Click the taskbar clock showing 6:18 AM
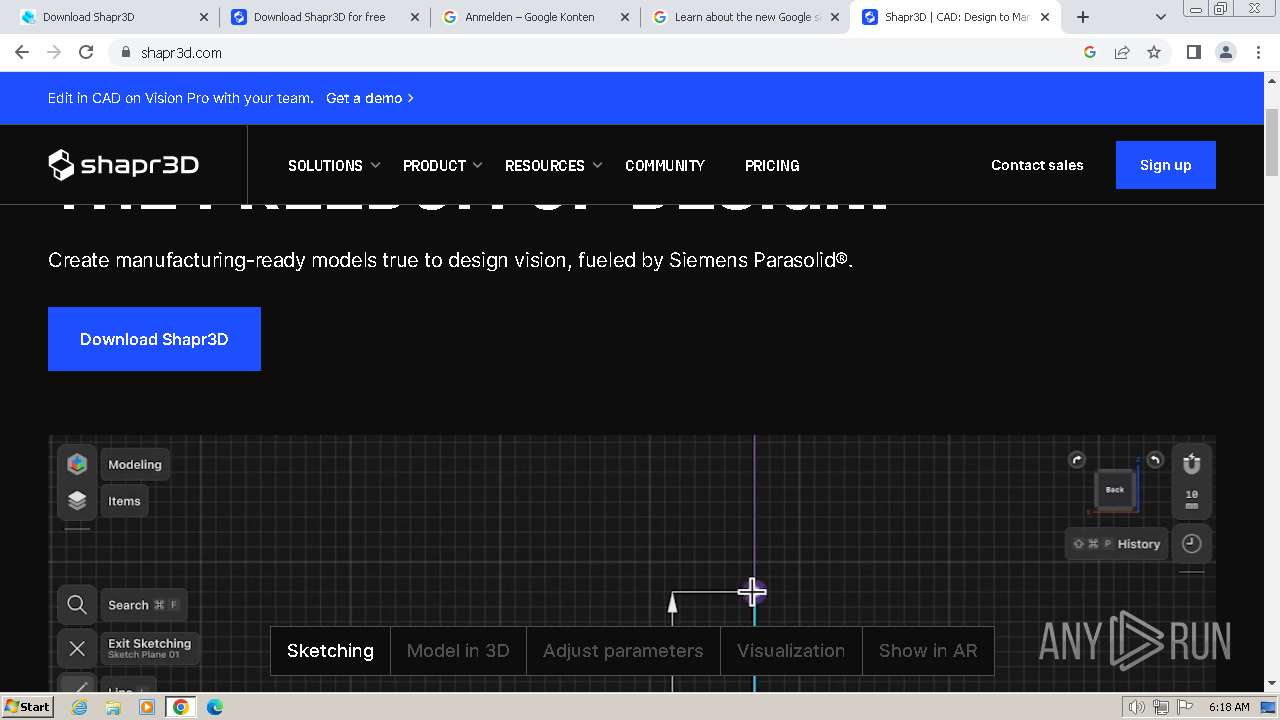This screenshot has width=1280, height=720. [x=1229, y=707]
